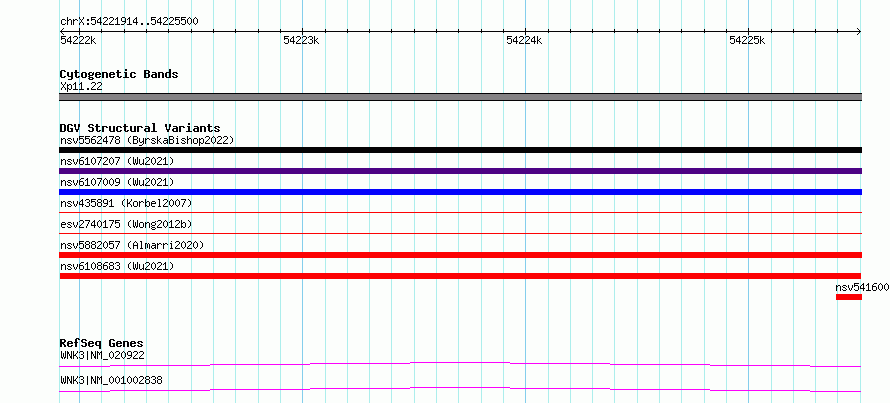
Task: Select the red nsv6108683 variant bar
Action: [460, 276]
